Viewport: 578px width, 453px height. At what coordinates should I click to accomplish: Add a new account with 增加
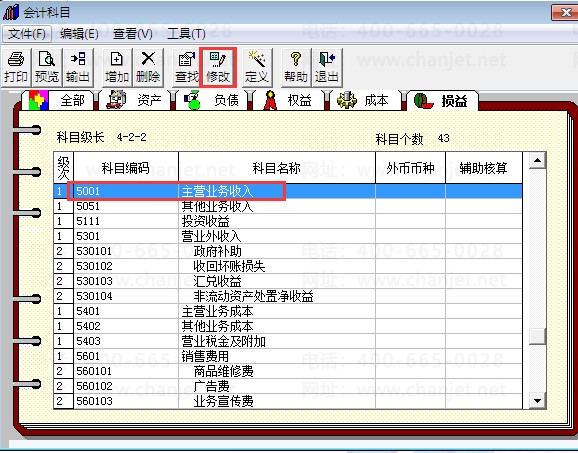click(x=117, y=67)
